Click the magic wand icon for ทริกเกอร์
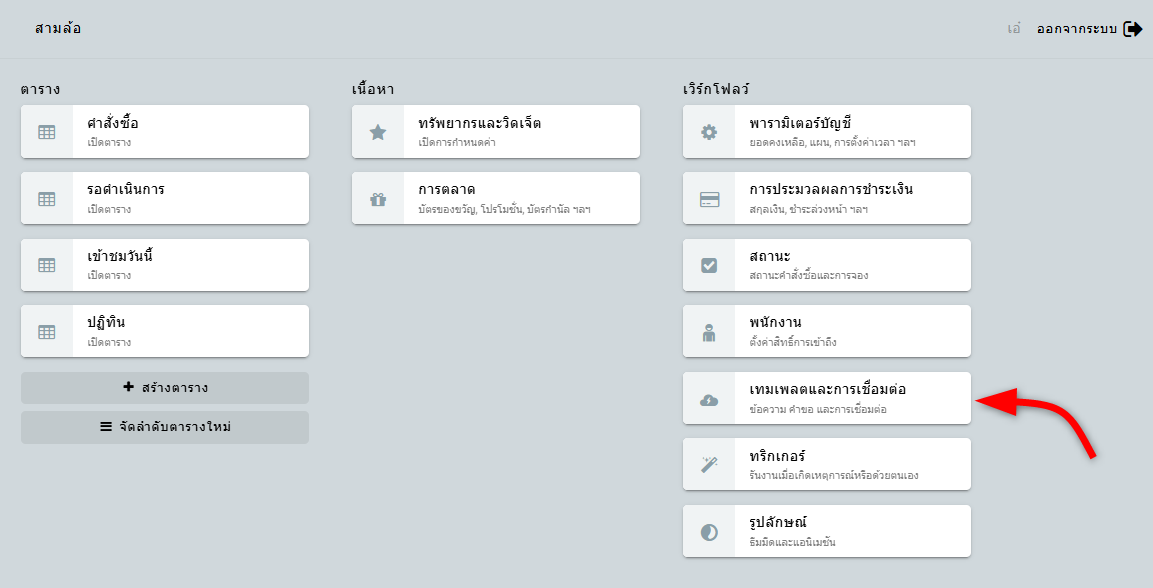 point(709,465)
